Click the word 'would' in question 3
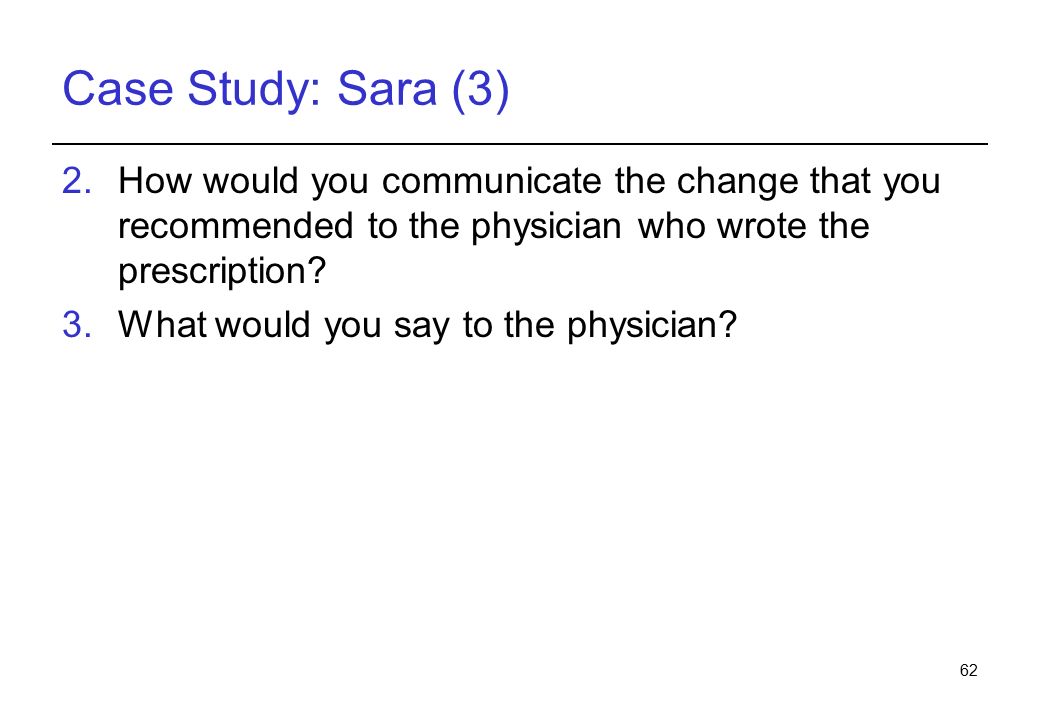This screenshot has width=1040, height=720. tap(263, 325)
